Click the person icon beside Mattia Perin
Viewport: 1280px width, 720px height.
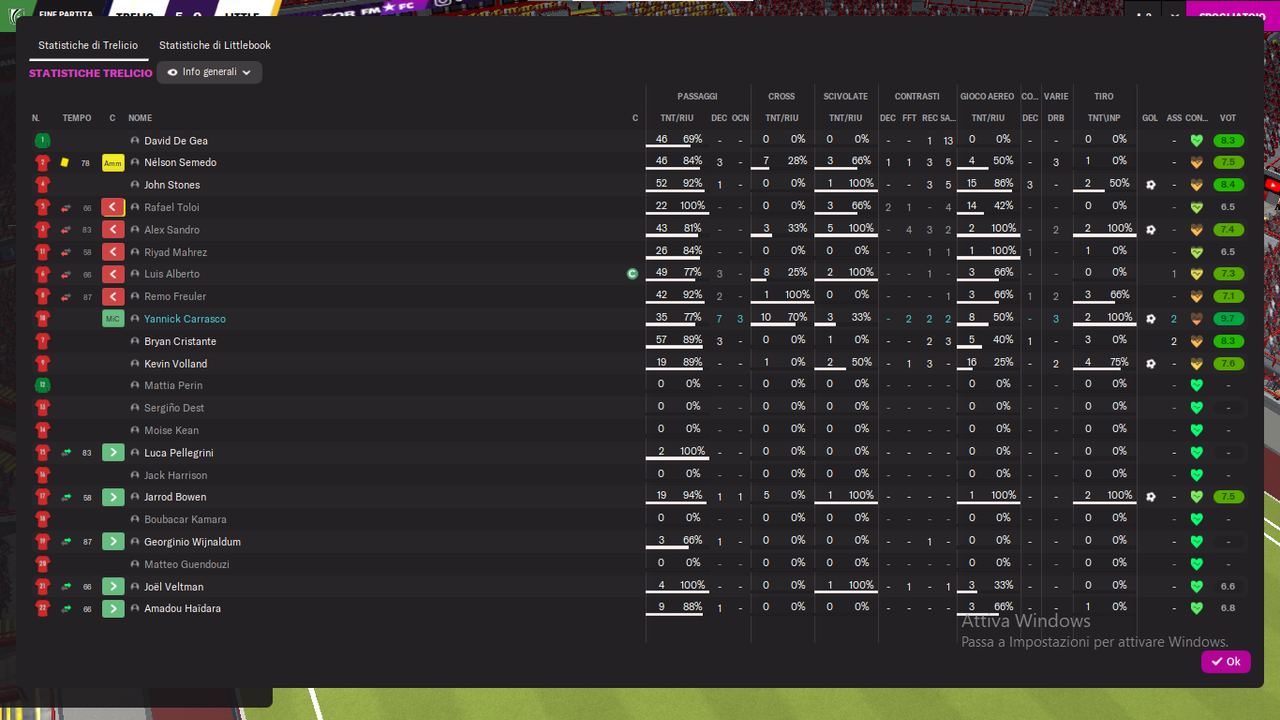135,386
